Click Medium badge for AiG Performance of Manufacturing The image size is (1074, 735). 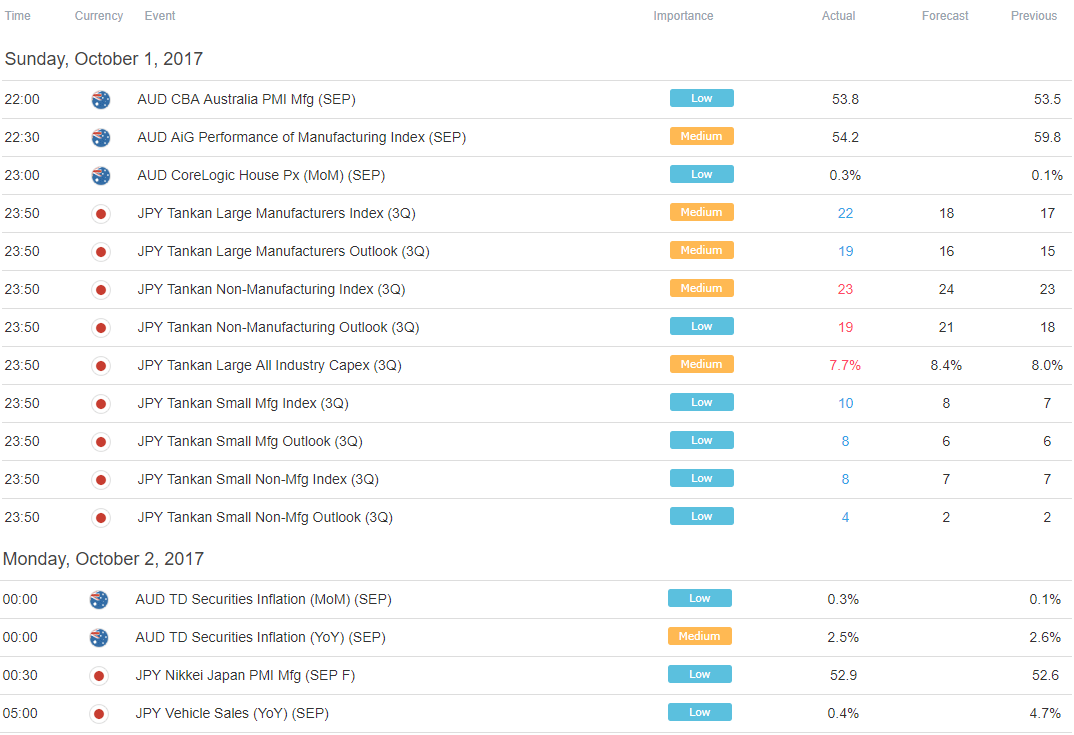tap(701, 136)
